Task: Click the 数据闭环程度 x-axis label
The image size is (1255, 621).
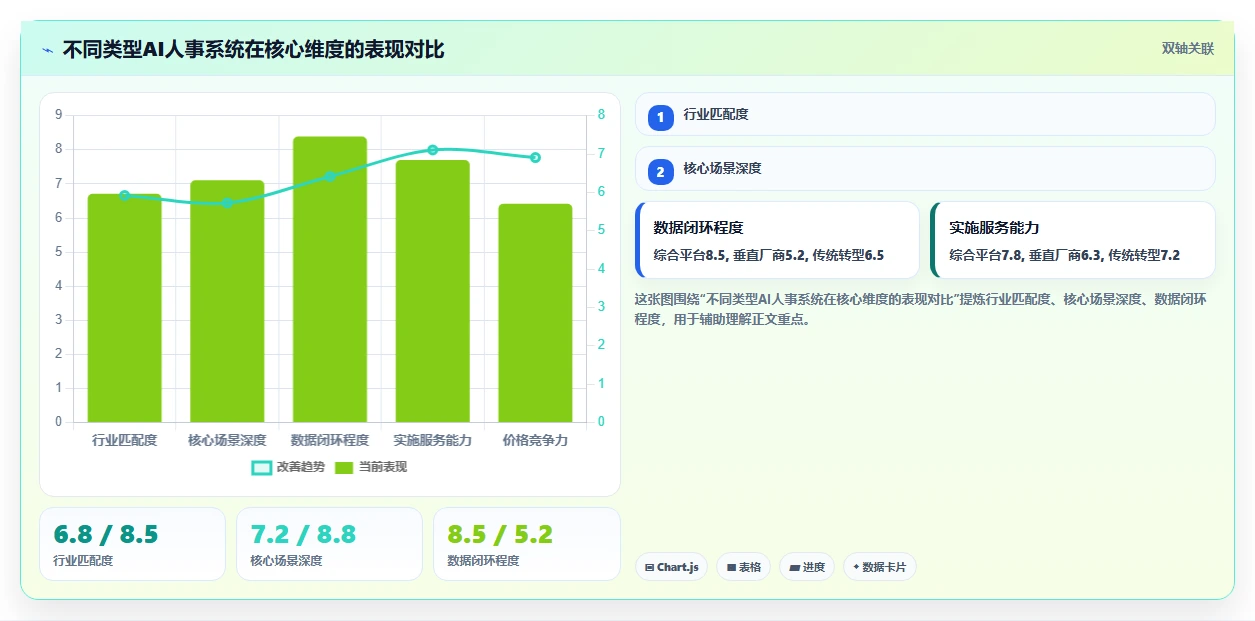Action: tap(330, 440)
